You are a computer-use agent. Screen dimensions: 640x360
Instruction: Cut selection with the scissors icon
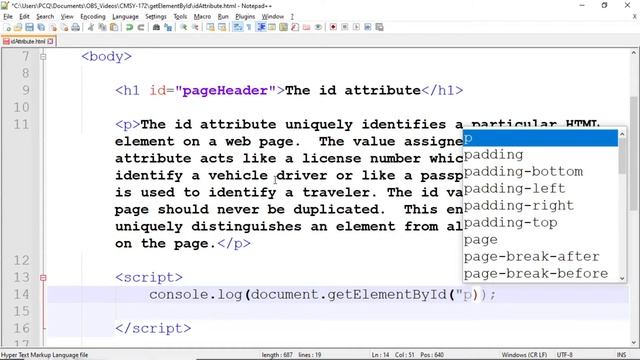tap(91, 27)
